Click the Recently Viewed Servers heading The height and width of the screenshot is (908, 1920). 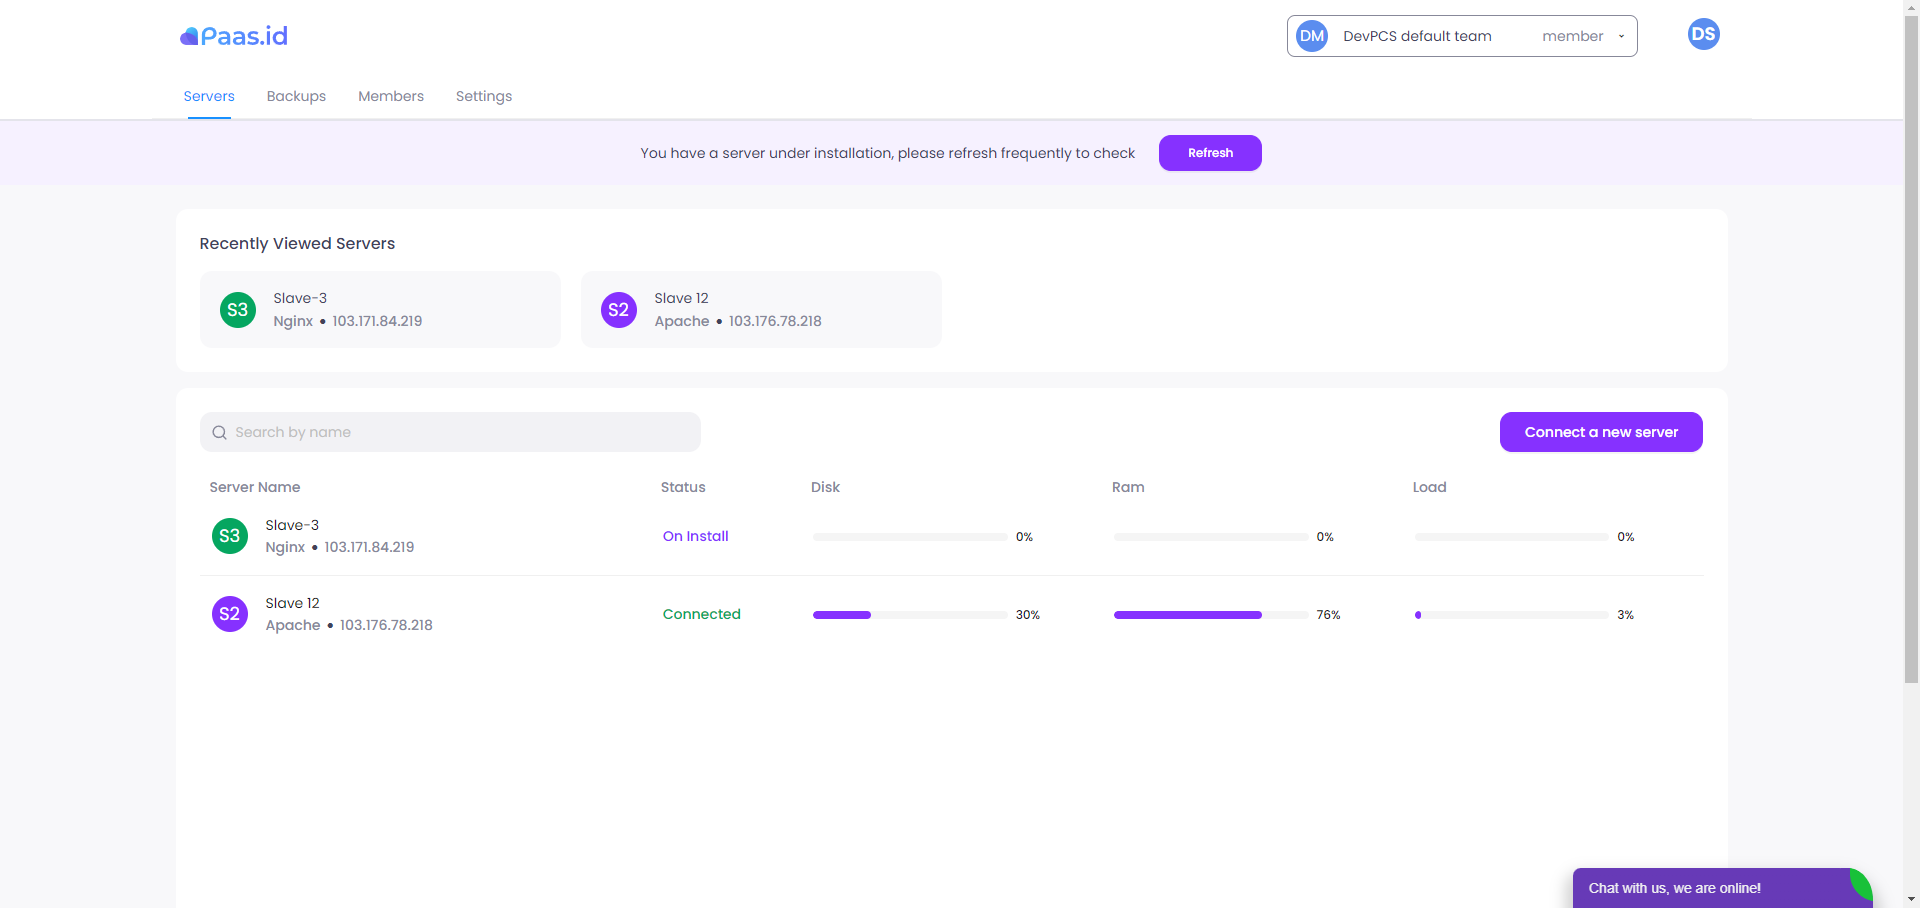coord(297,243)
